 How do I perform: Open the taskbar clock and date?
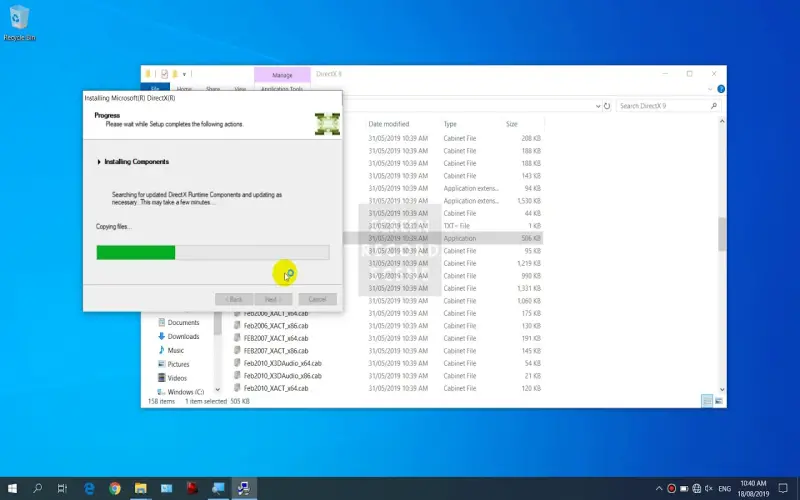pyautogui.click(x=753, y=488)
